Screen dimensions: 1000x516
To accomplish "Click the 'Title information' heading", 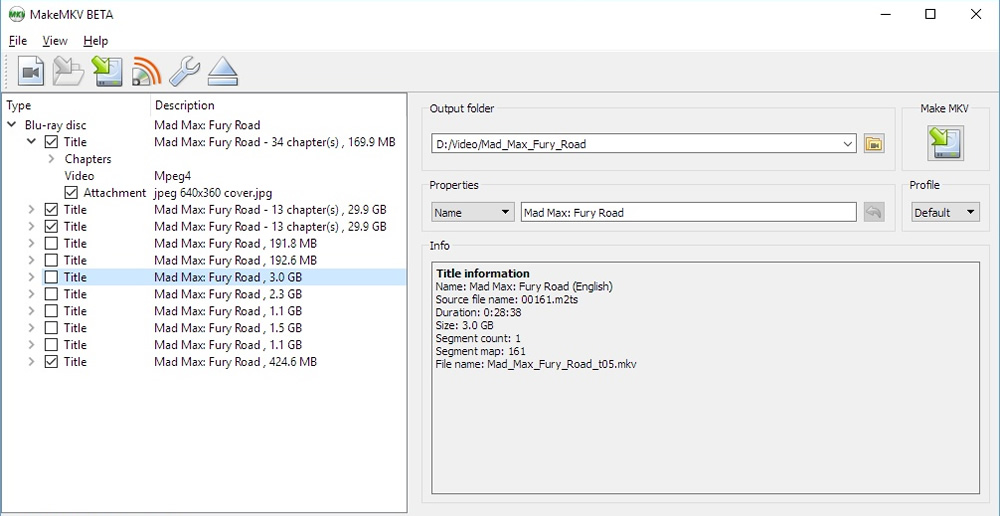I will click(483, 274).
